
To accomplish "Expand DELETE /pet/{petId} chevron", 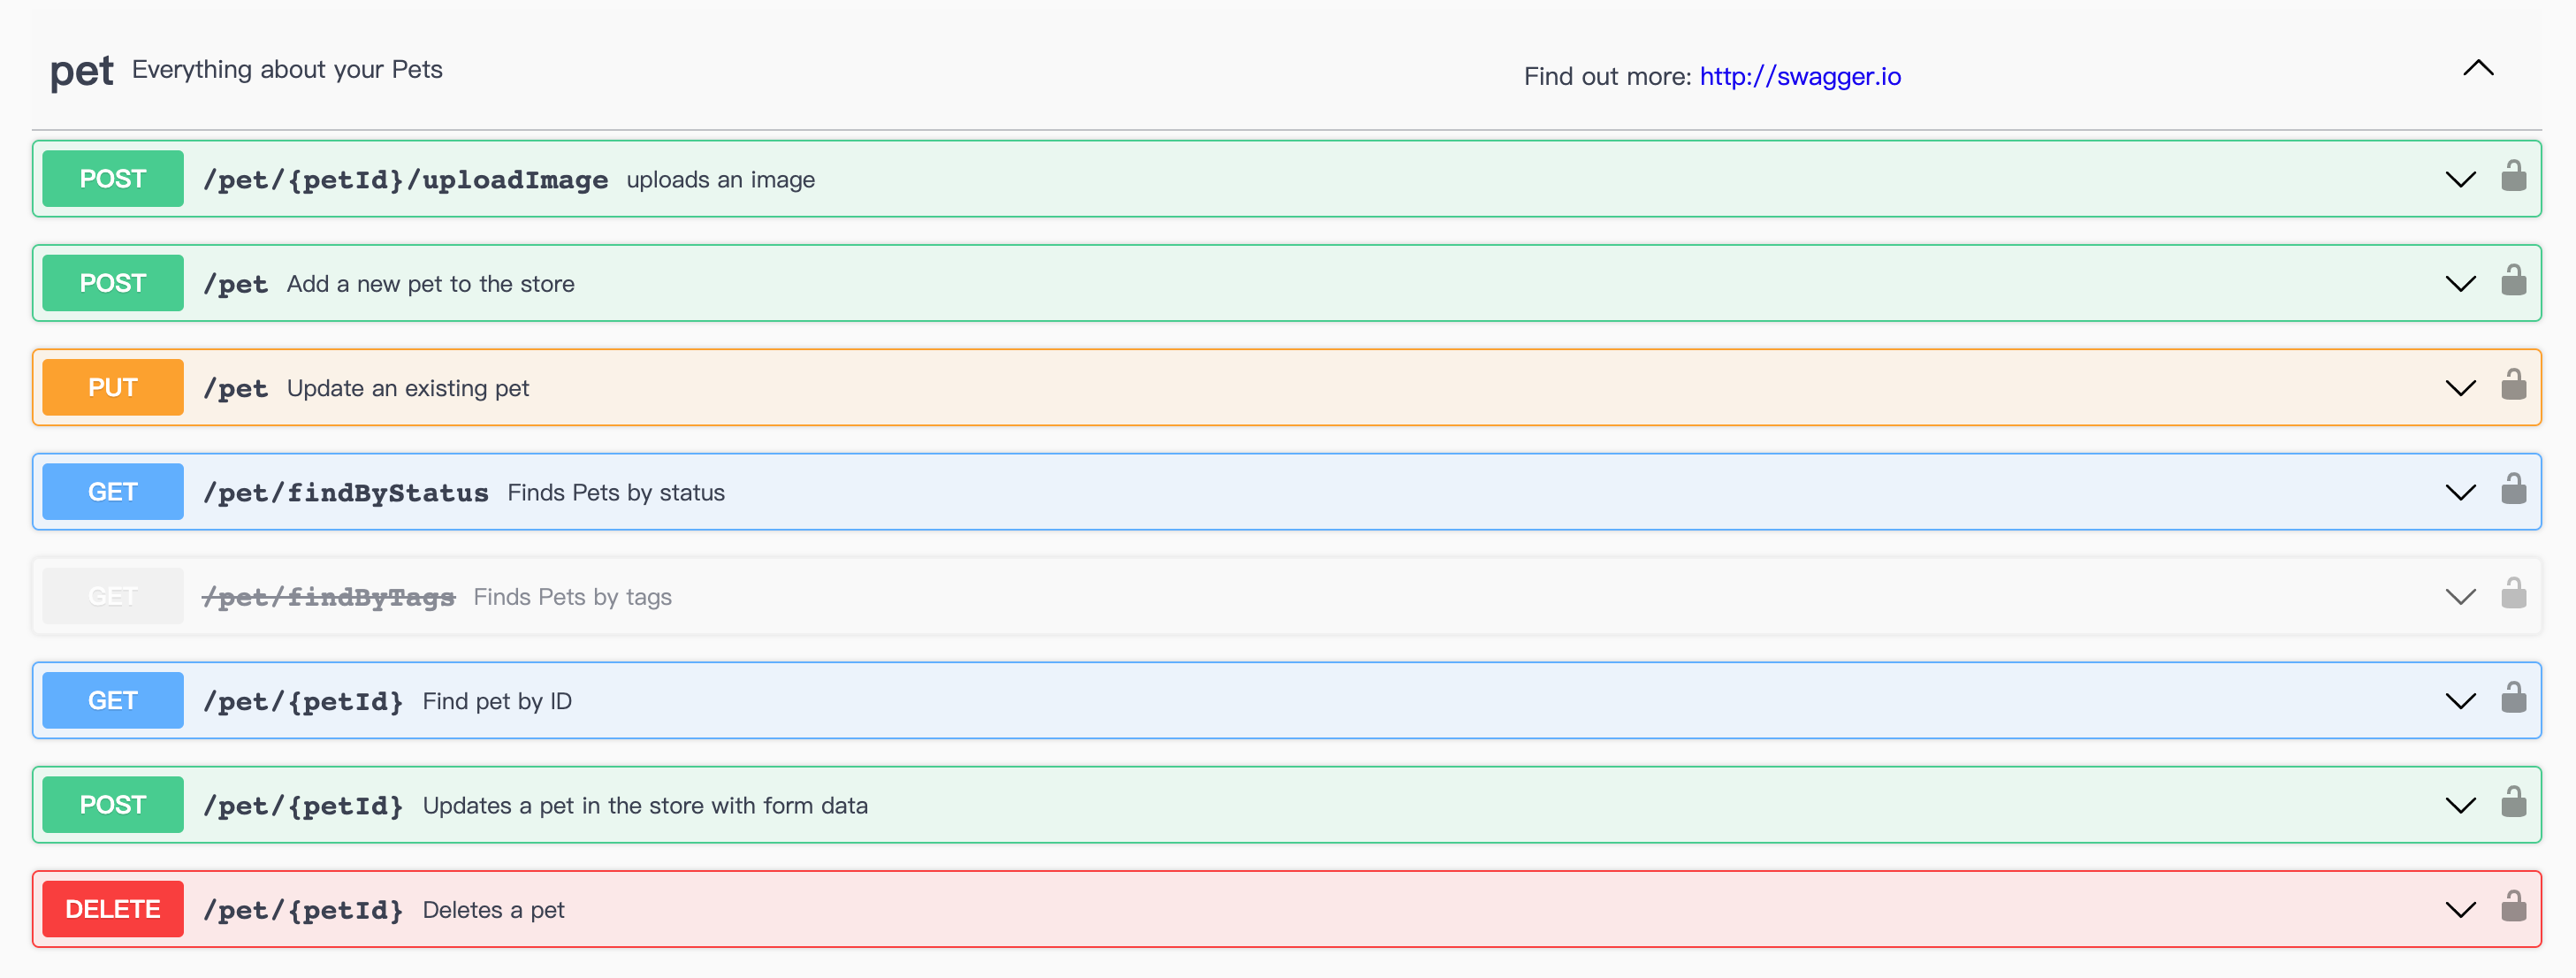I will coord(2460,910).
